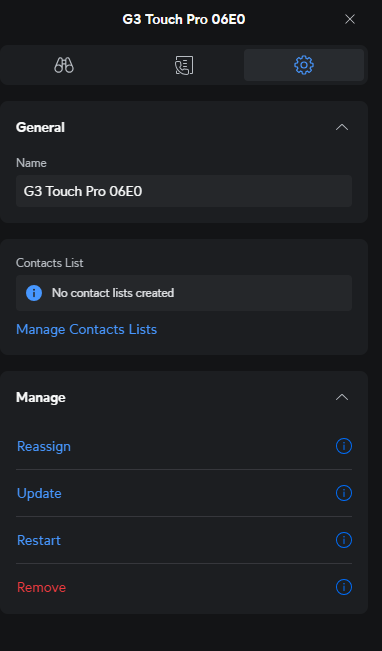382x651 pixels.
Task: Focus the Name input field
Action: [x=184, y=191]
